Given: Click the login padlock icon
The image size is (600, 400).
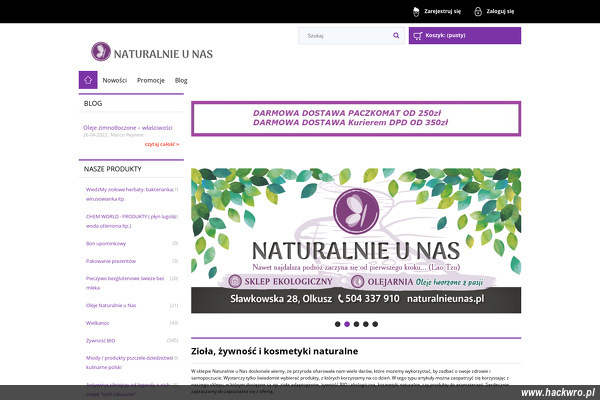Looking at the screenshot, I should [x=478, y=11].
